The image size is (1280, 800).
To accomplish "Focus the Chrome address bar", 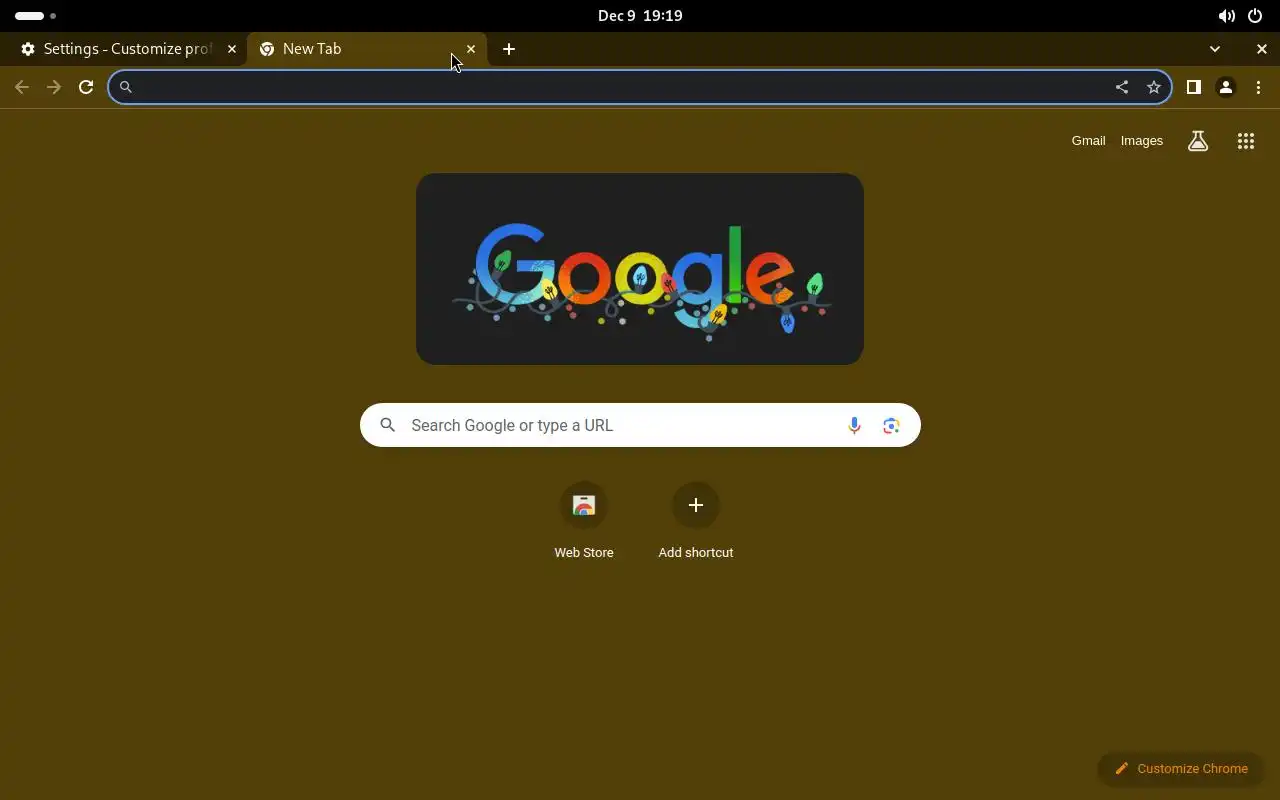I will click(x=640, y=87).
